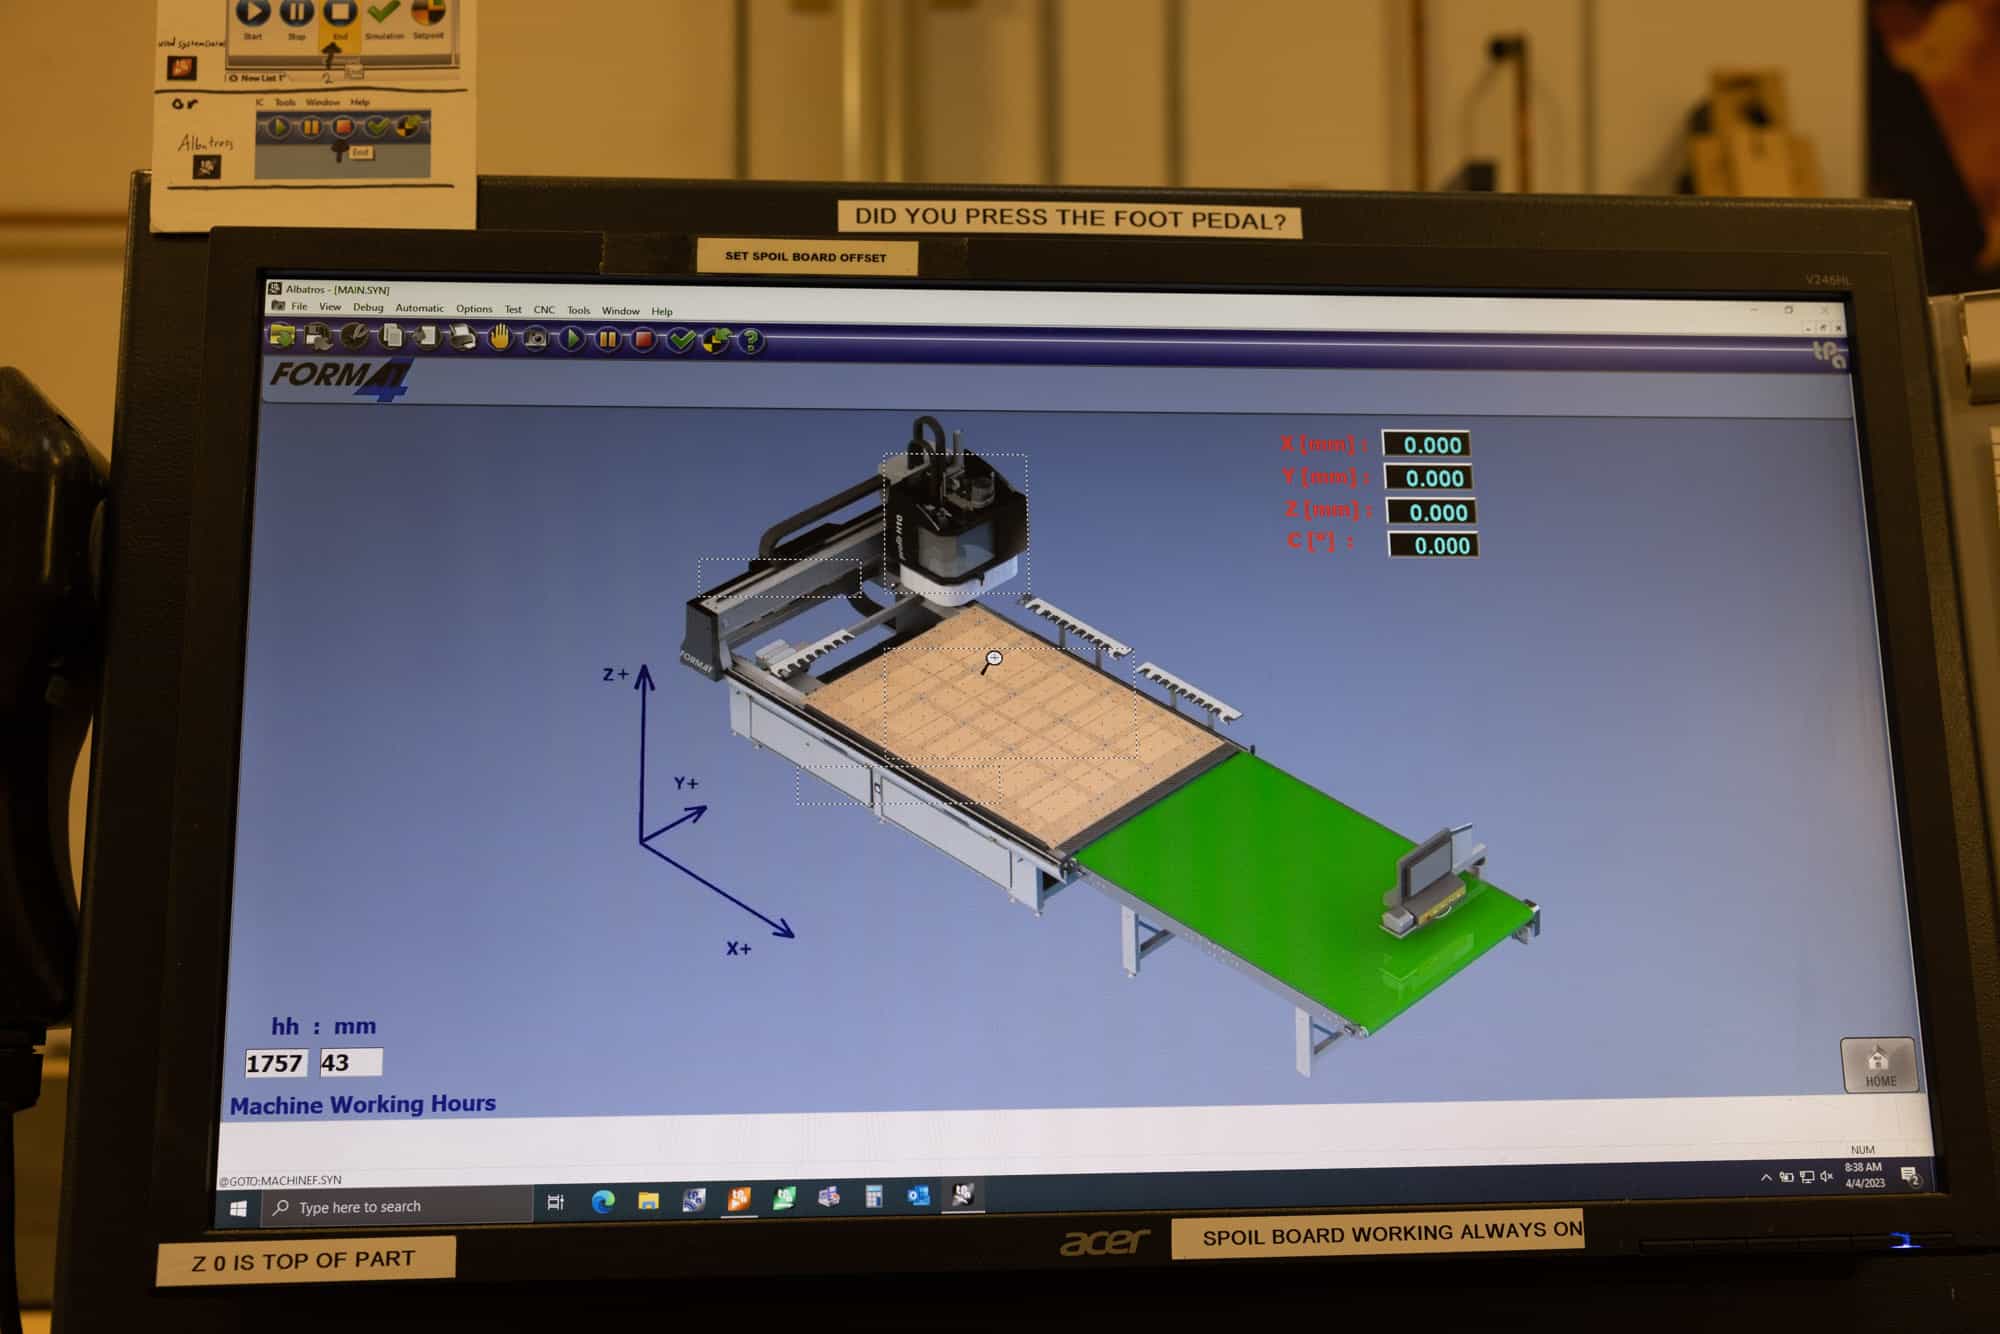Click the green tpa taskbar icon

point(784,1197)
